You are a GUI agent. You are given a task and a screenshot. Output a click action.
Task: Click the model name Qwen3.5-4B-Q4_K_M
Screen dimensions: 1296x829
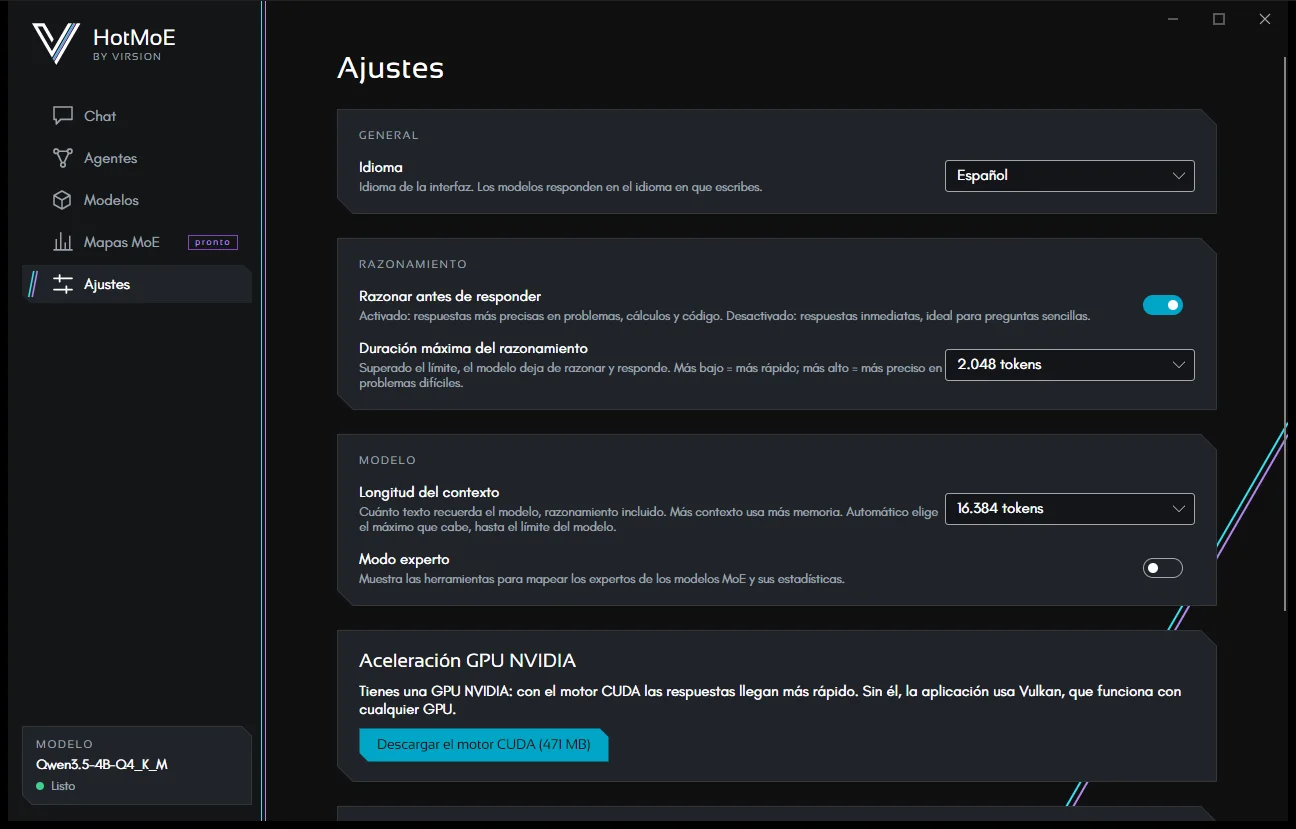[102, 765]
